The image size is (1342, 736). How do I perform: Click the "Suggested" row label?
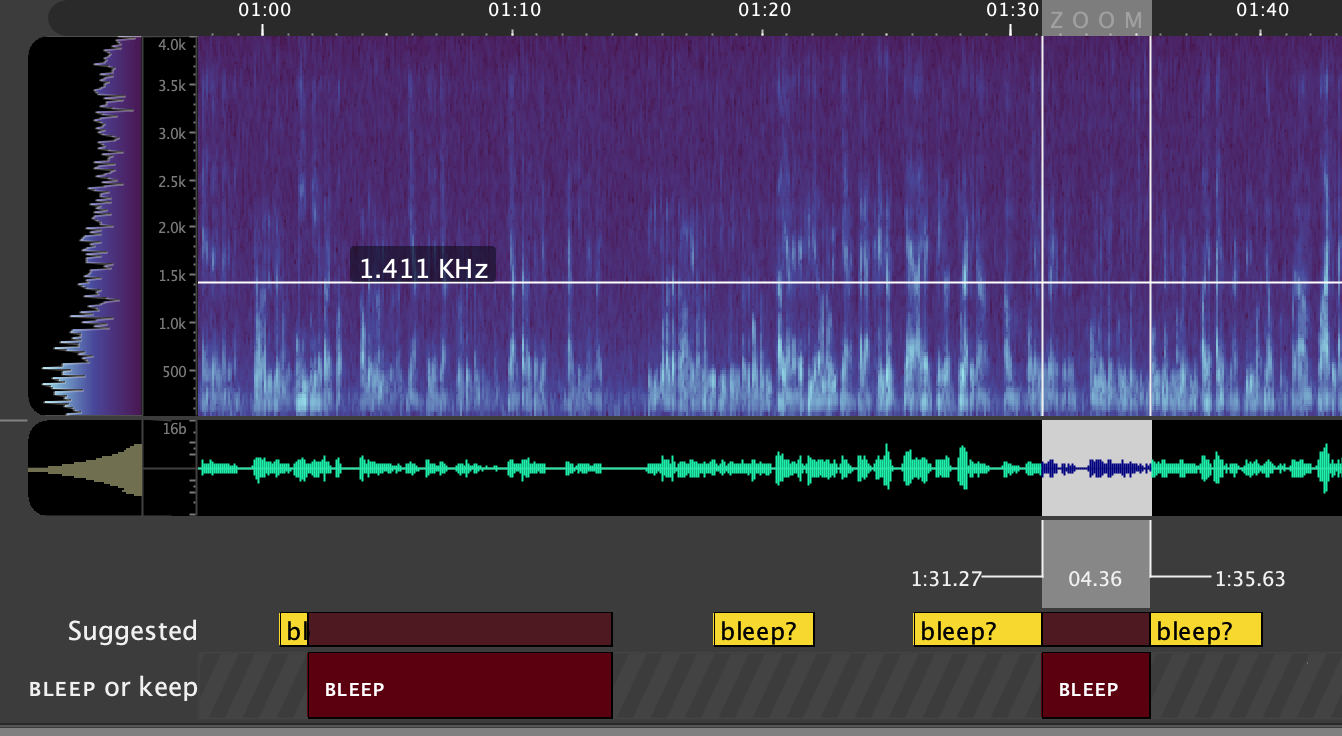tap(132, 630)
